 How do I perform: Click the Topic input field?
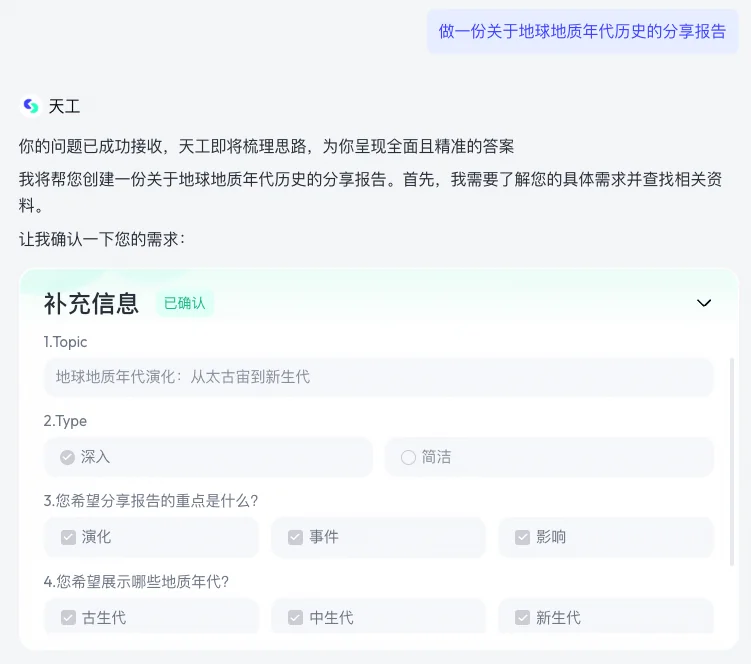[x=378, y=377]
